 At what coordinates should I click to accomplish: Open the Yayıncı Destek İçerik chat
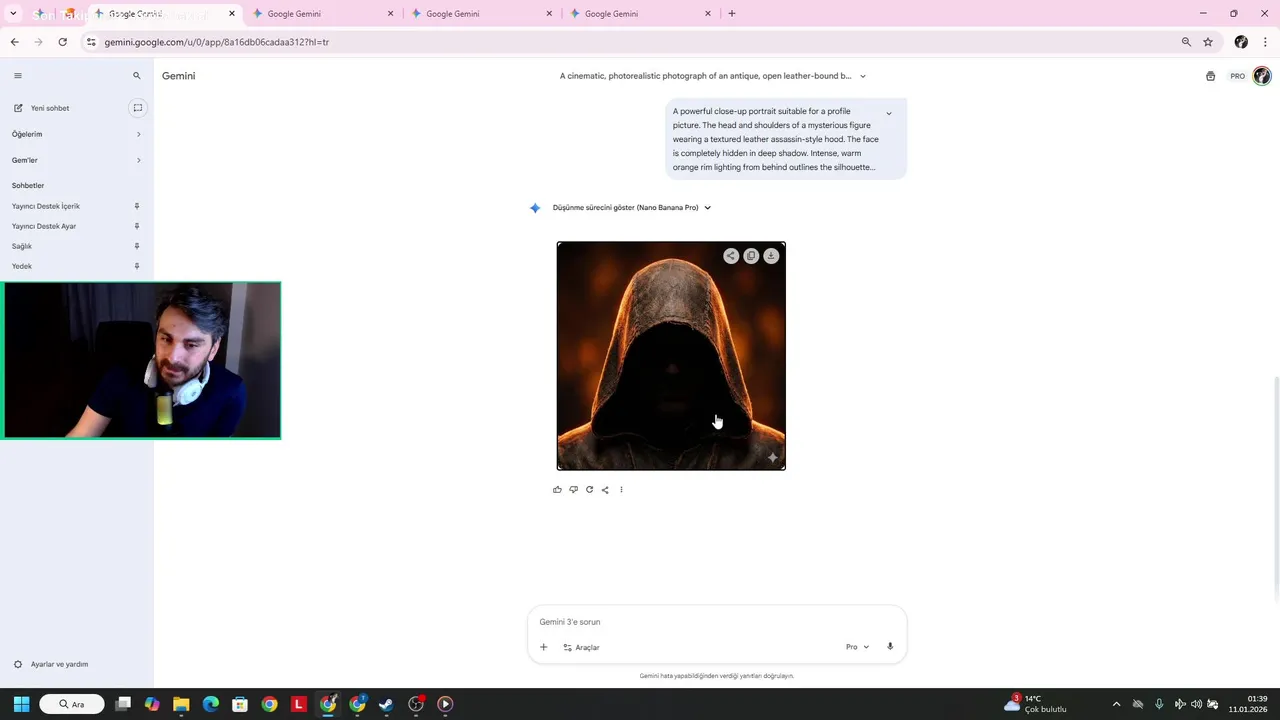(46, 206)
